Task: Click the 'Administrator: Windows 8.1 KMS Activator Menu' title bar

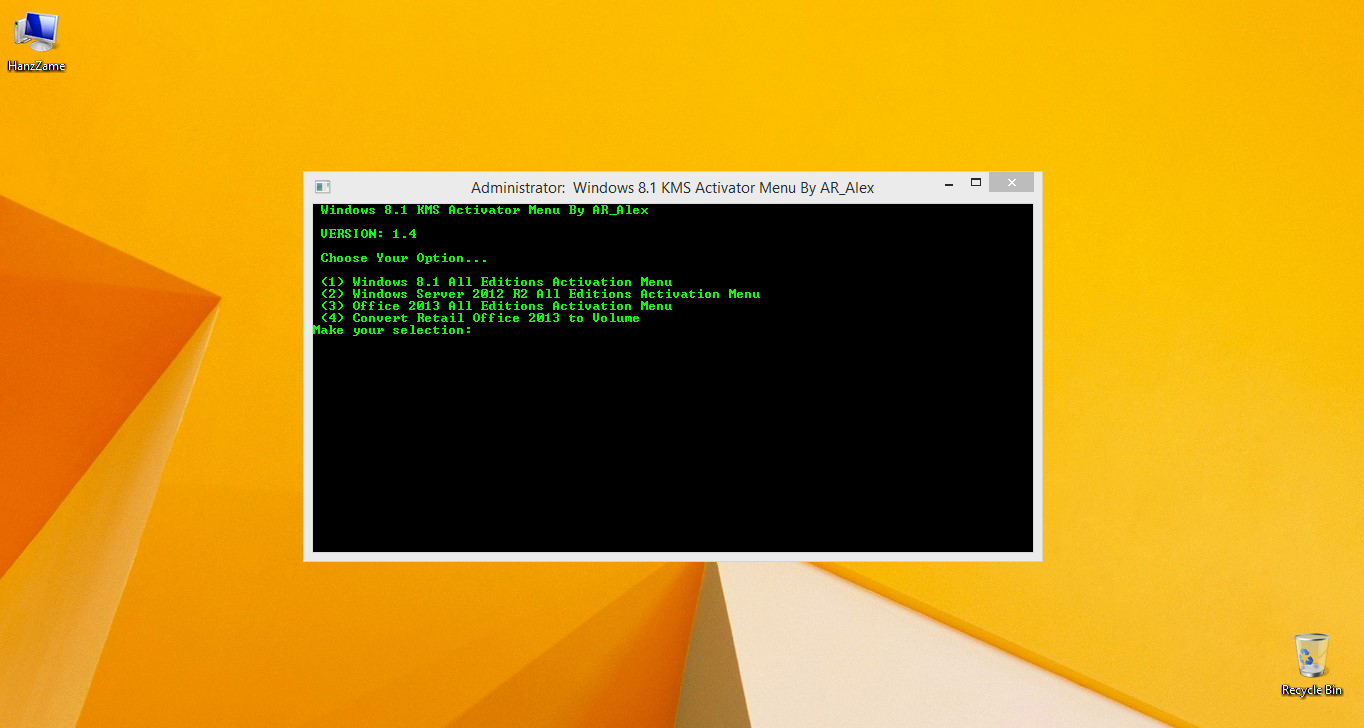Action: [x=672, y=187]
